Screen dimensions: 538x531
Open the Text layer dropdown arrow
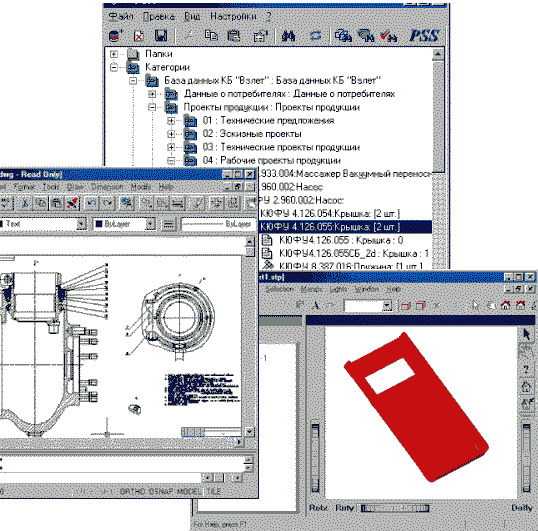point(81,224)
